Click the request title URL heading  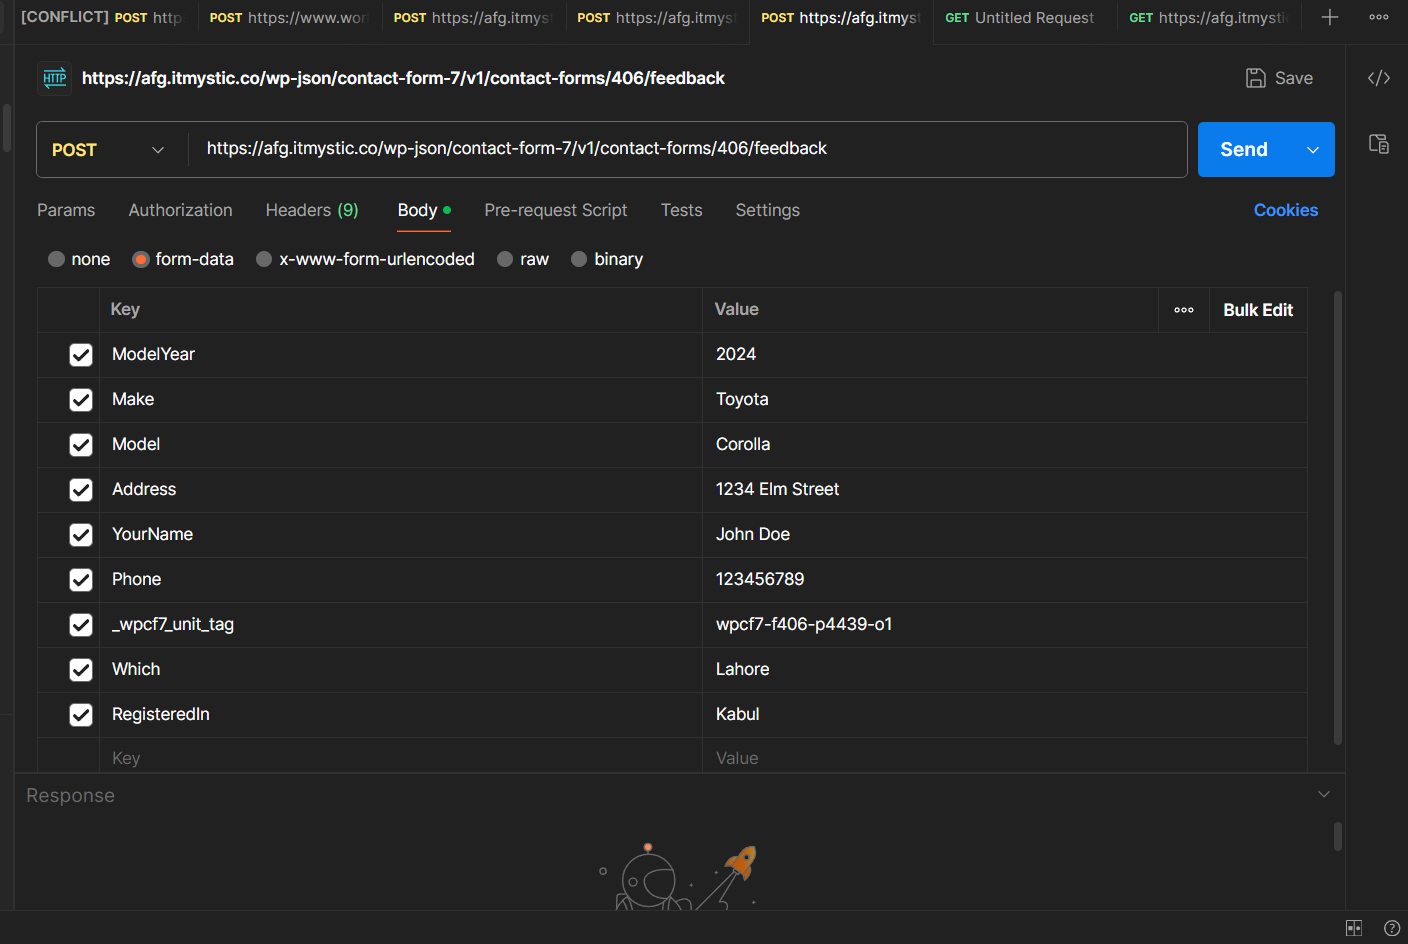pyautogui.click(x=403, y=78)
